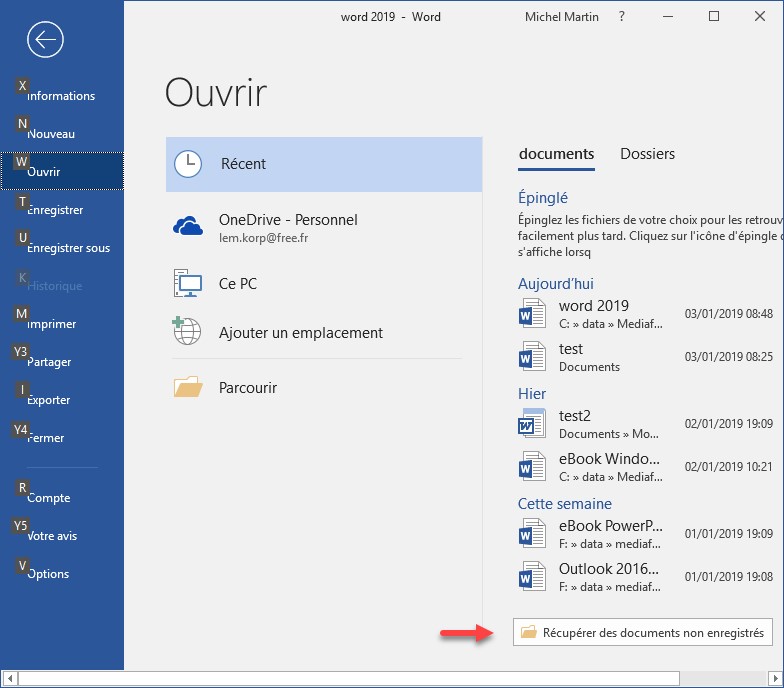
Task: Open the test2 document icon
Action: 532,423
